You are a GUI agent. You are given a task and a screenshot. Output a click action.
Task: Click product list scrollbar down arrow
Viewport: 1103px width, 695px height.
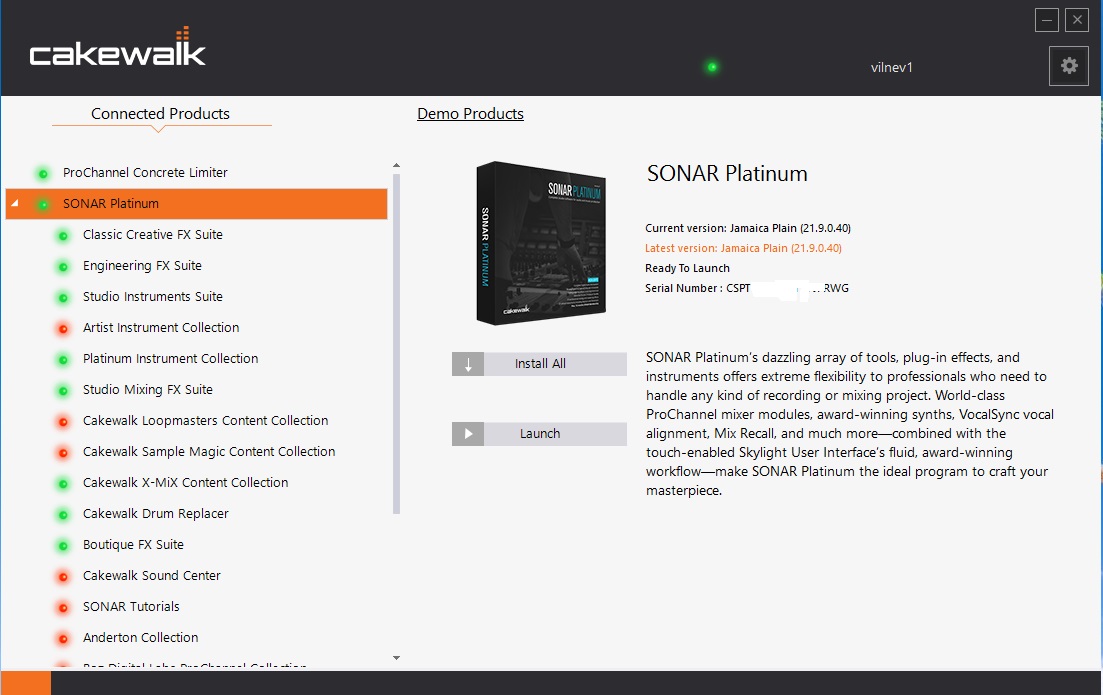(396, 658)
